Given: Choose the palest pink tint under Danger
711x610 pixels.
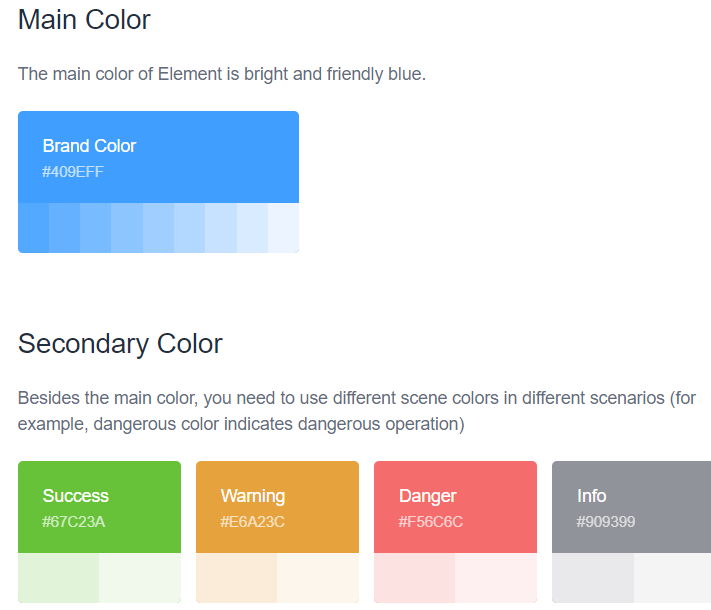Looking at the screenshot, I should tap(496, 578).
